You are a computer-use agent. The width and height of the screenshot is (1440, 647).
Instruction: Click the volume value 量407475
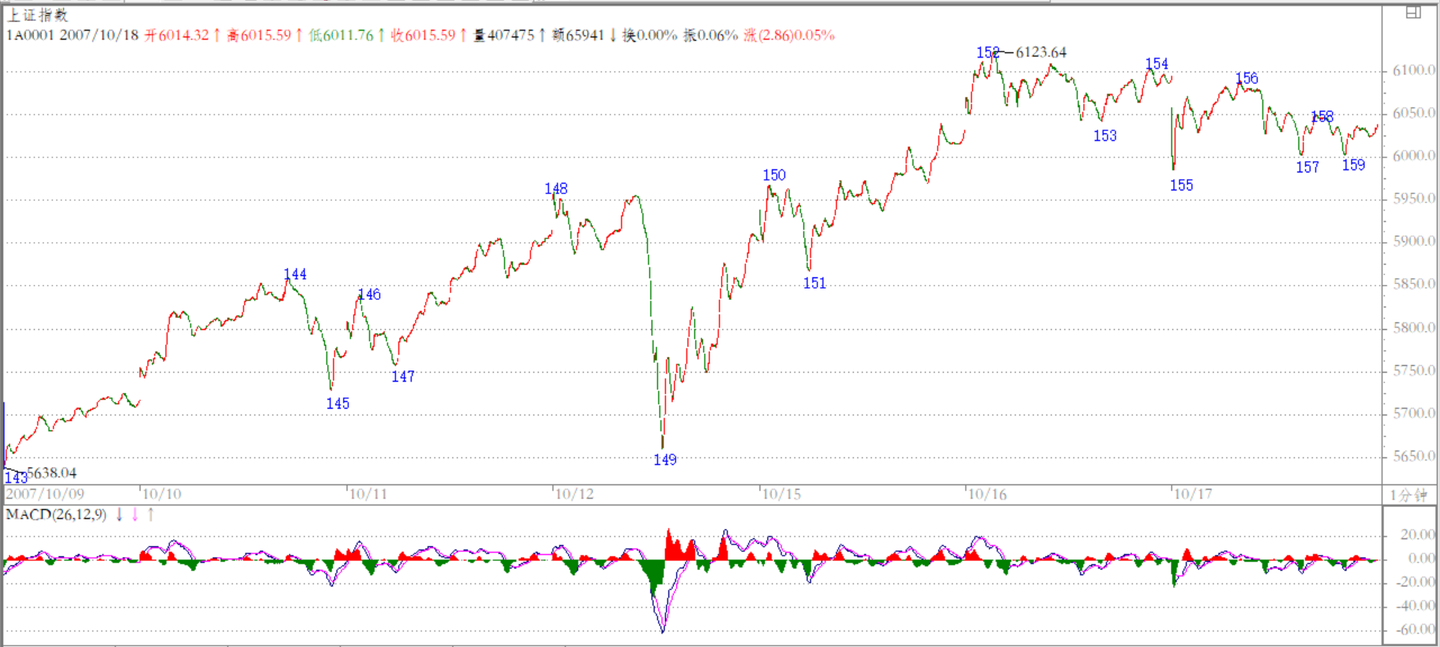tap(503, 35)
